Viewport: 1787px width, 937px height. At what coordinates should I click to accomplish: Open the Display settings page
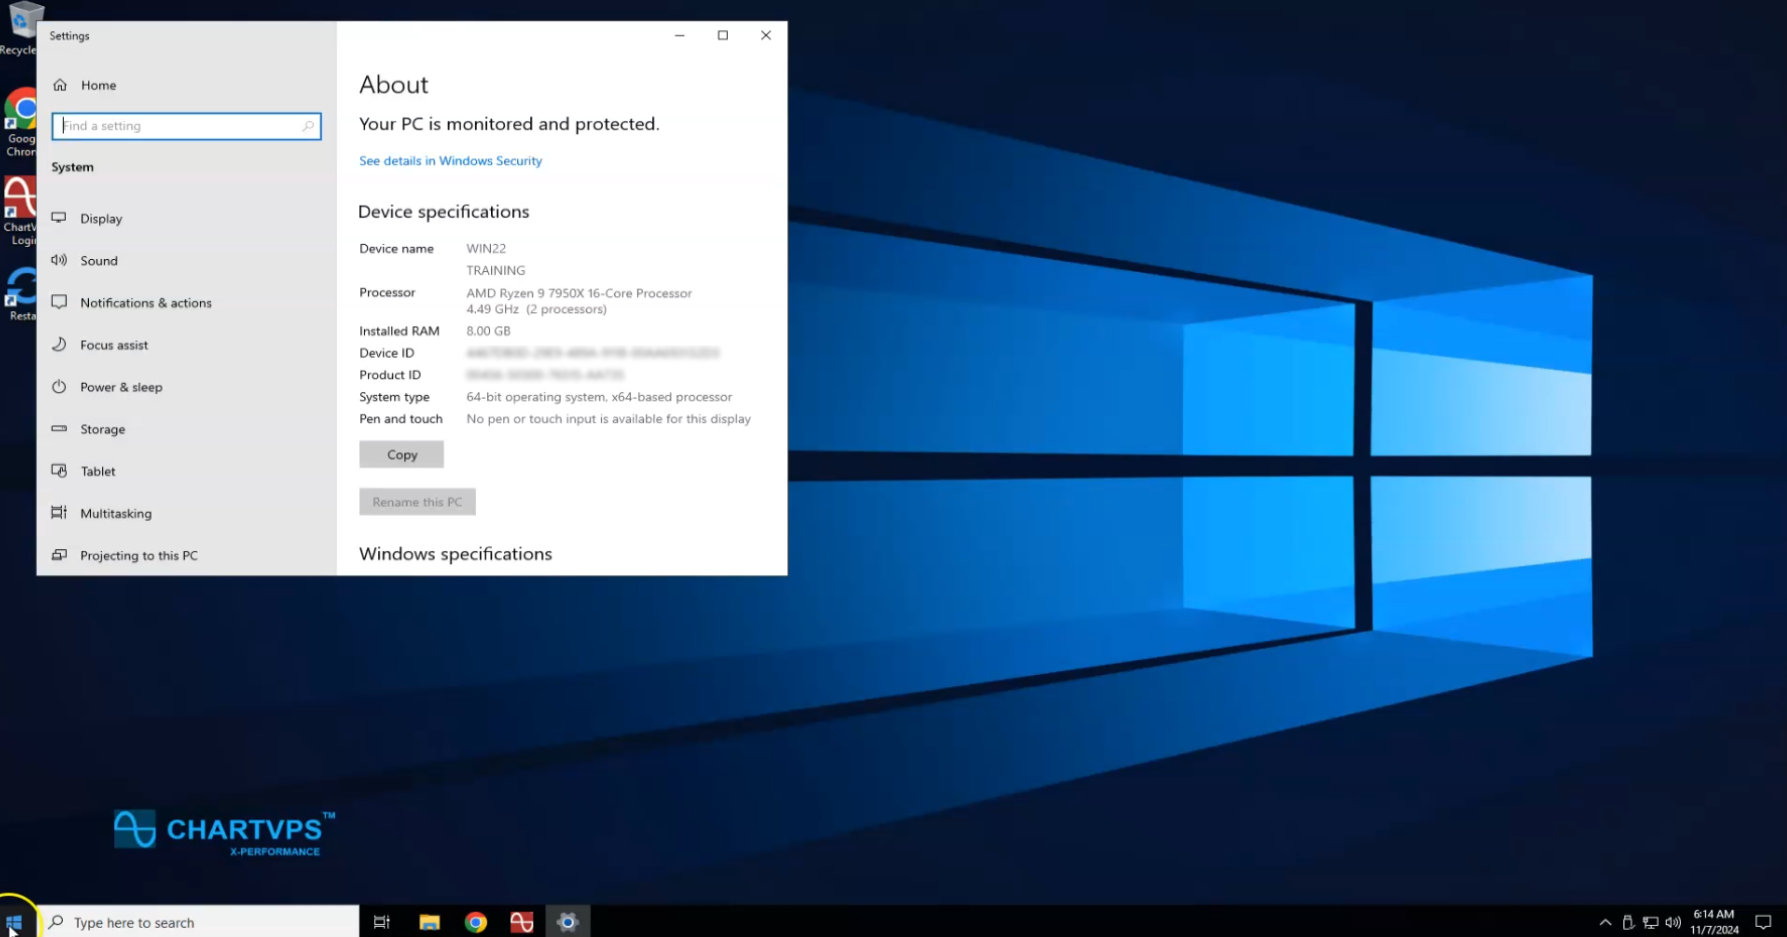[x=101, y=219]
